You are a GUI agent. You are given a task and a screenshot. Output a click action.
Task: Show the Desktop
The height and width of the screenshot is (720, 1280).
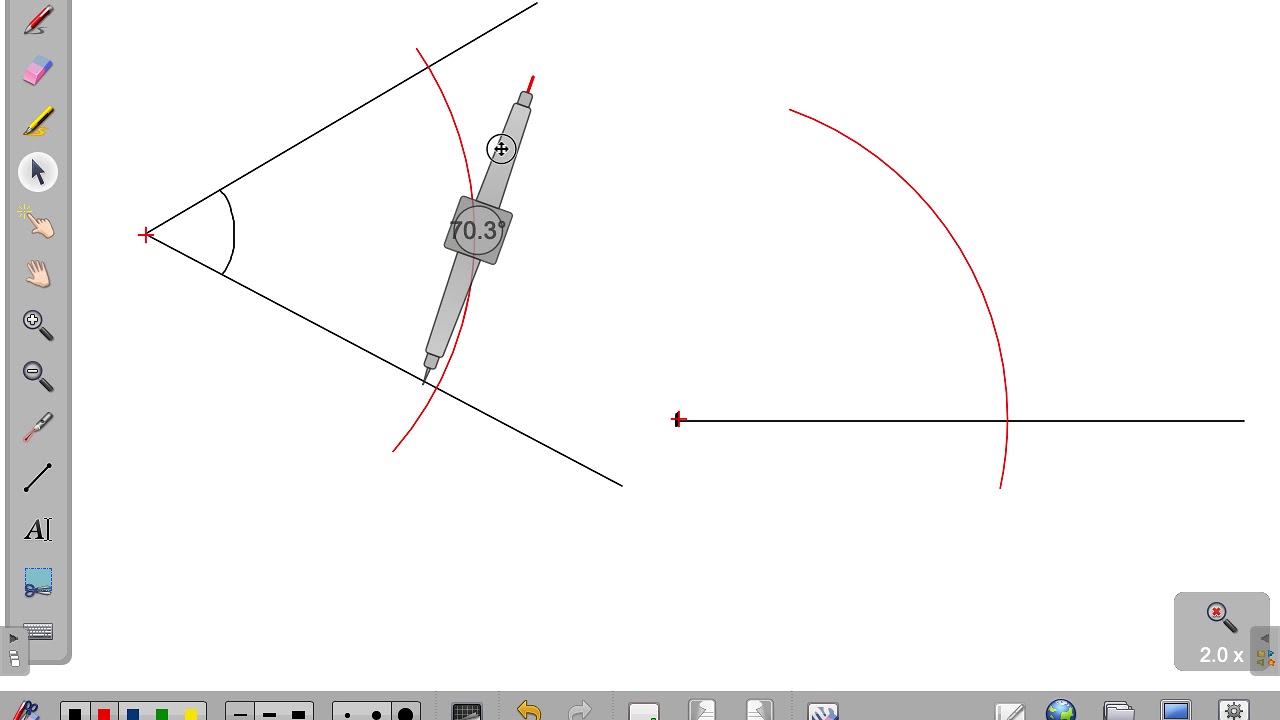coord(1175,711)
